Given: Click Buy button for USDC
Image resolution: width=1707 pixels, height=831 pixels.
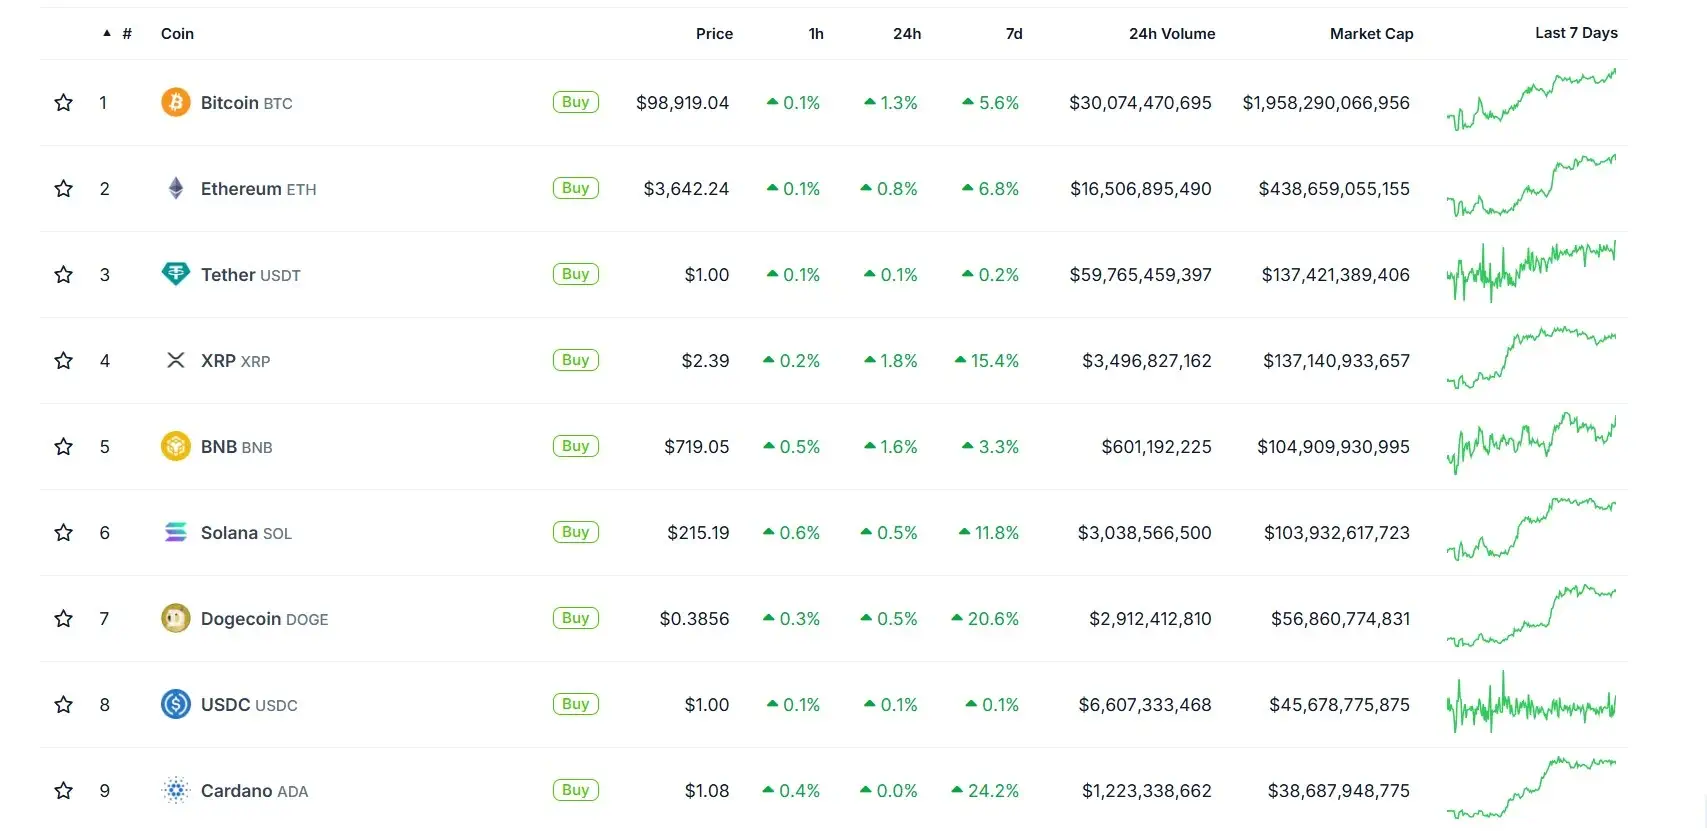Looking at the screenshot, I should tap(576, 704).
